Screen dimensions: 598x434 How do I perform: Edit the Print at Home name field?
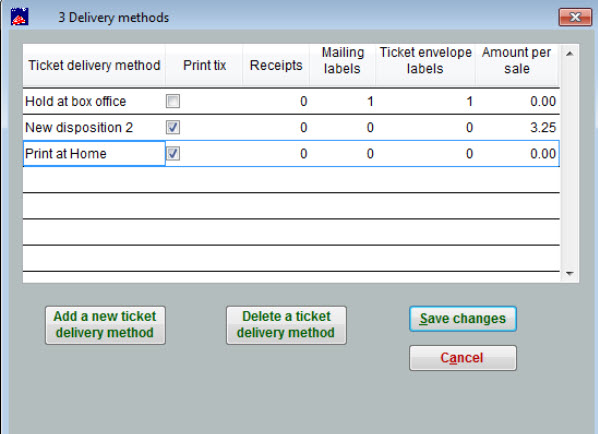click(94, 153)
